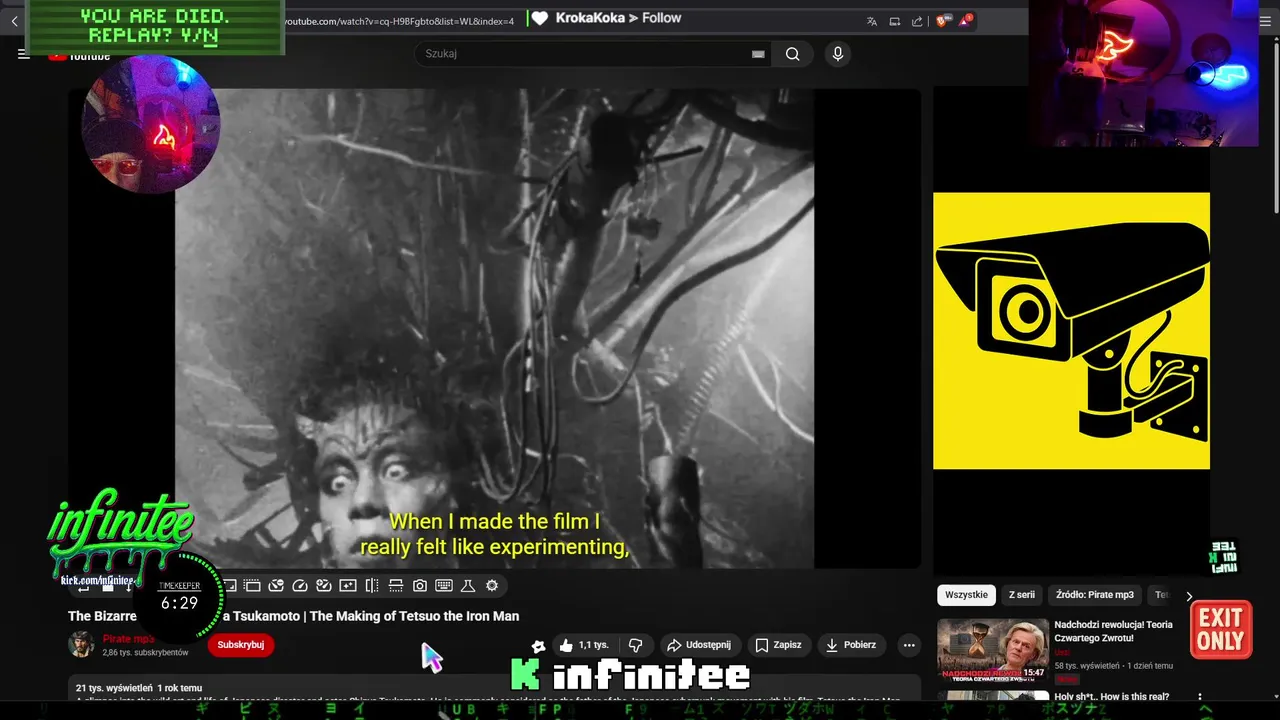Dislike the video with thumbs-down
This screenshot has height=720, width=1280.
(635, 645)
